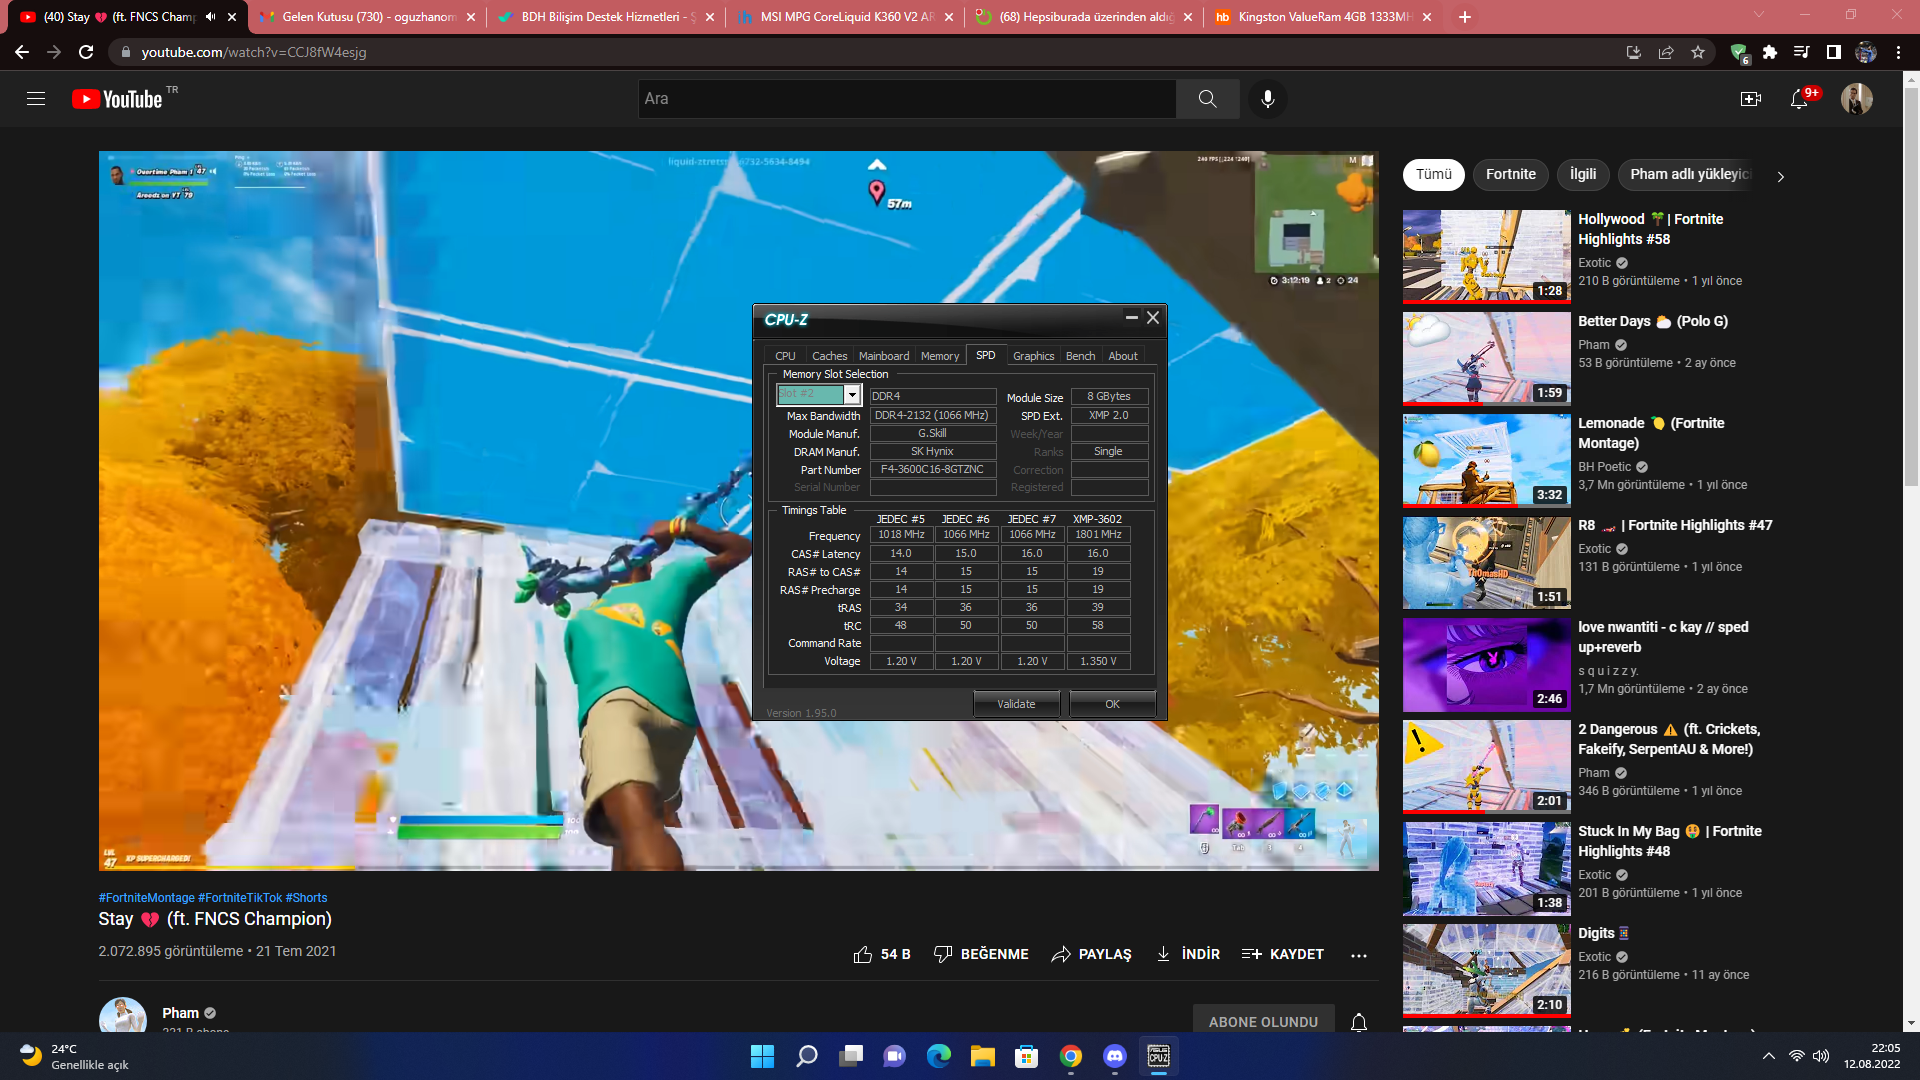Screen dimensions: 1920x1080
Task: Click the #Shorts hashtag link
Action: pos(307,898)
